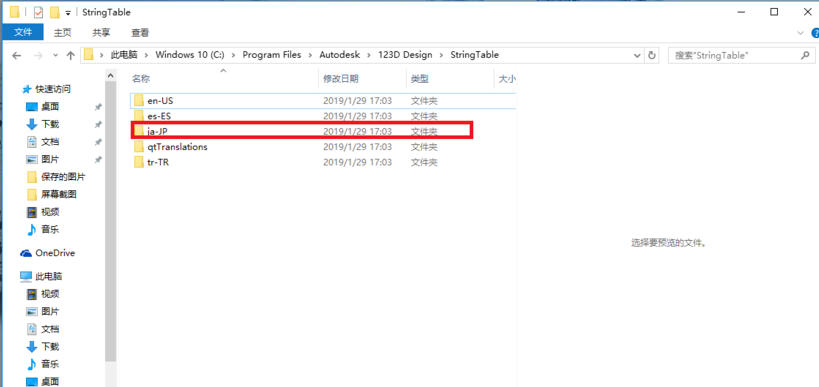Expand the ribbon chevron at top right
Viewport: 819px width, 387px height.
click(801, 32)
